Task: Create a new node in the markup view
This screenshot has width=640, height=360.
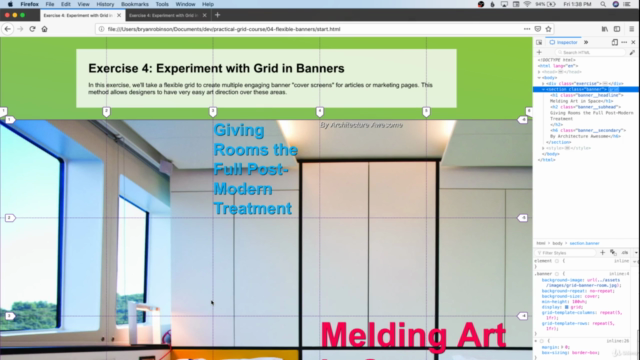Action: [x=539, y=52]
